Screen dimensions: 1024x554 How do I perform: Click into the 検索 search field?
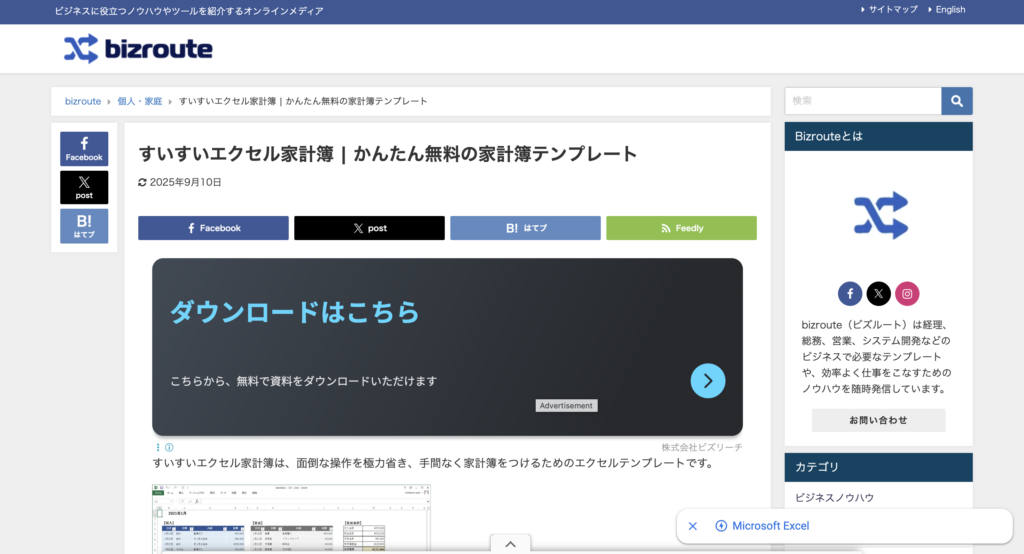[x=862, y=101]
